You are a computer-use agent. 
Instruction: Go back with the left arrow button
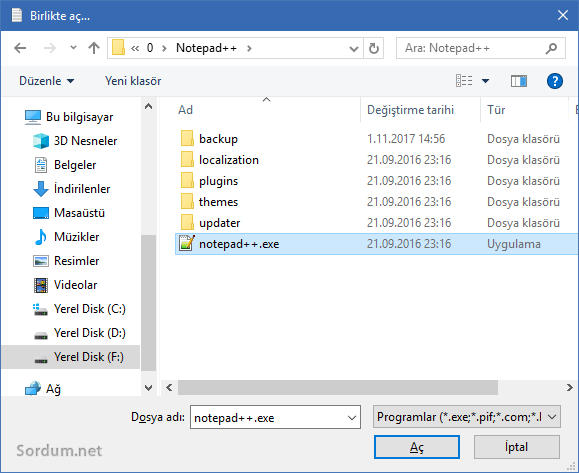pos(20,48)
